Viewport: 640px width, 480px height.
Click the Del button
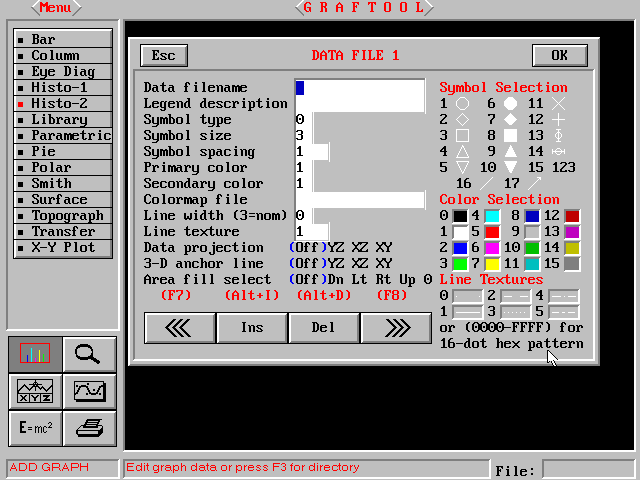point(324,328)
